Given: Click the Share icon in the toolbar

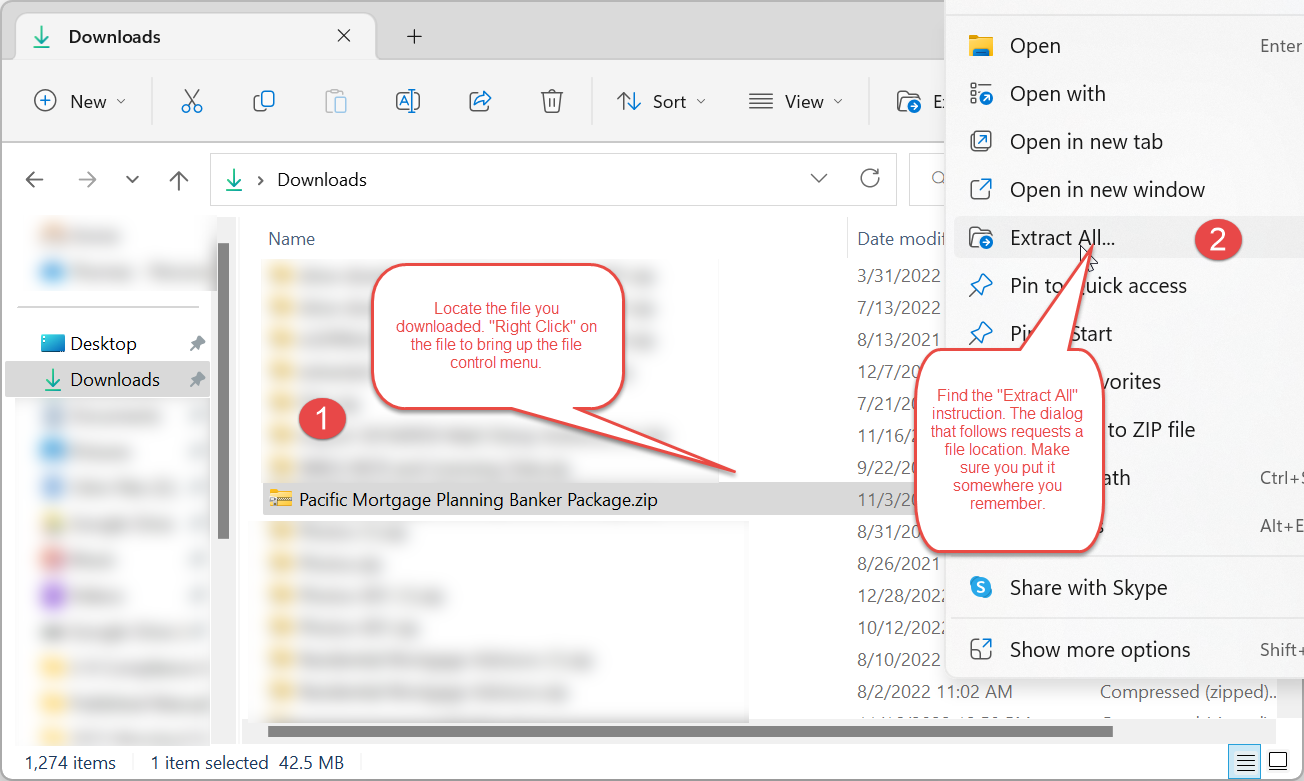Looking at the screenshot, I should 480,101.
